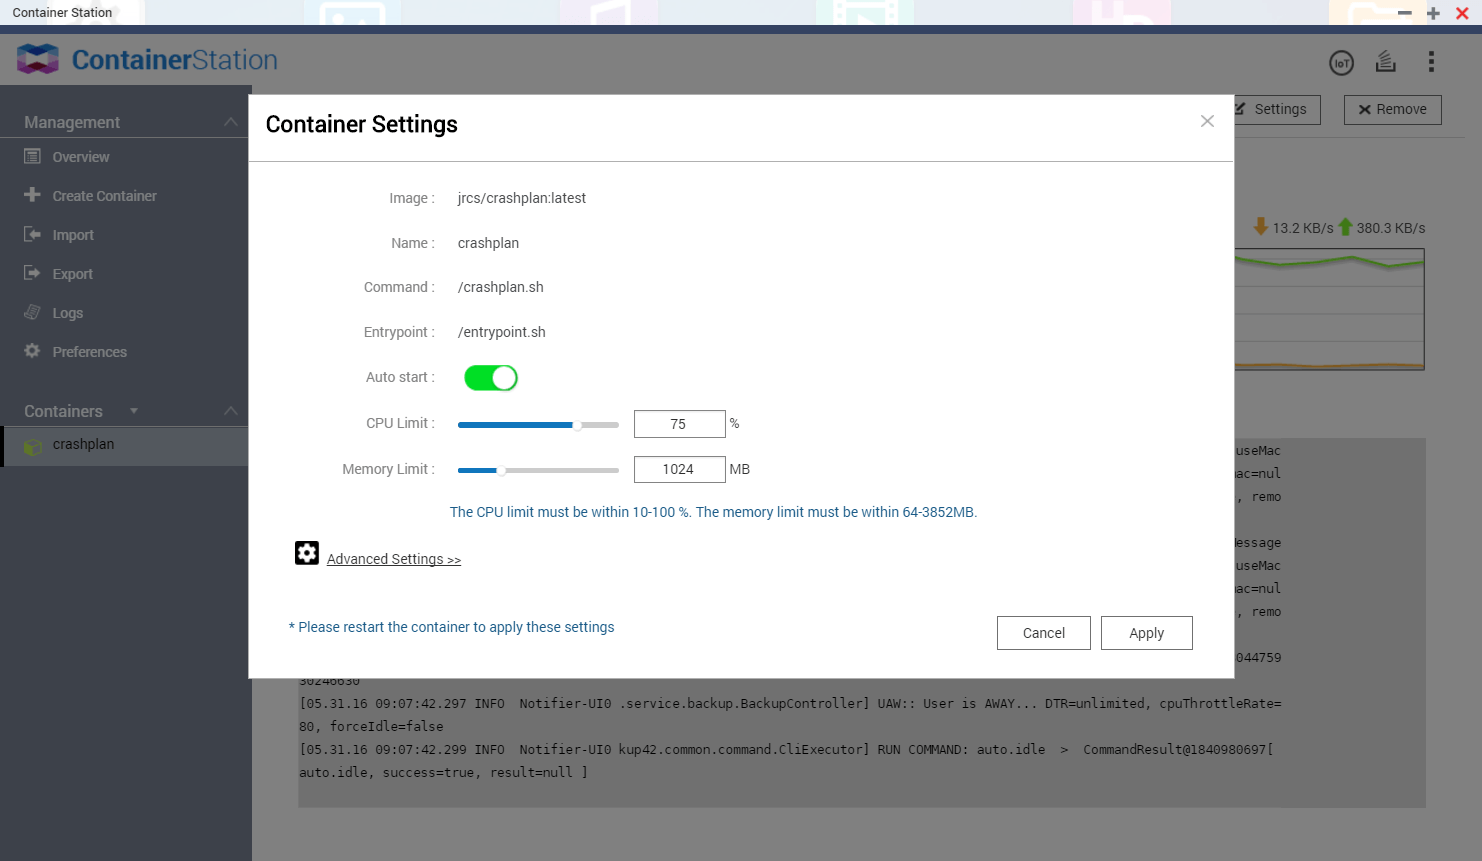This screenshot has width=1482, height=861.
Task: Click the crashplan container cube icon
Action: [33, 446]
